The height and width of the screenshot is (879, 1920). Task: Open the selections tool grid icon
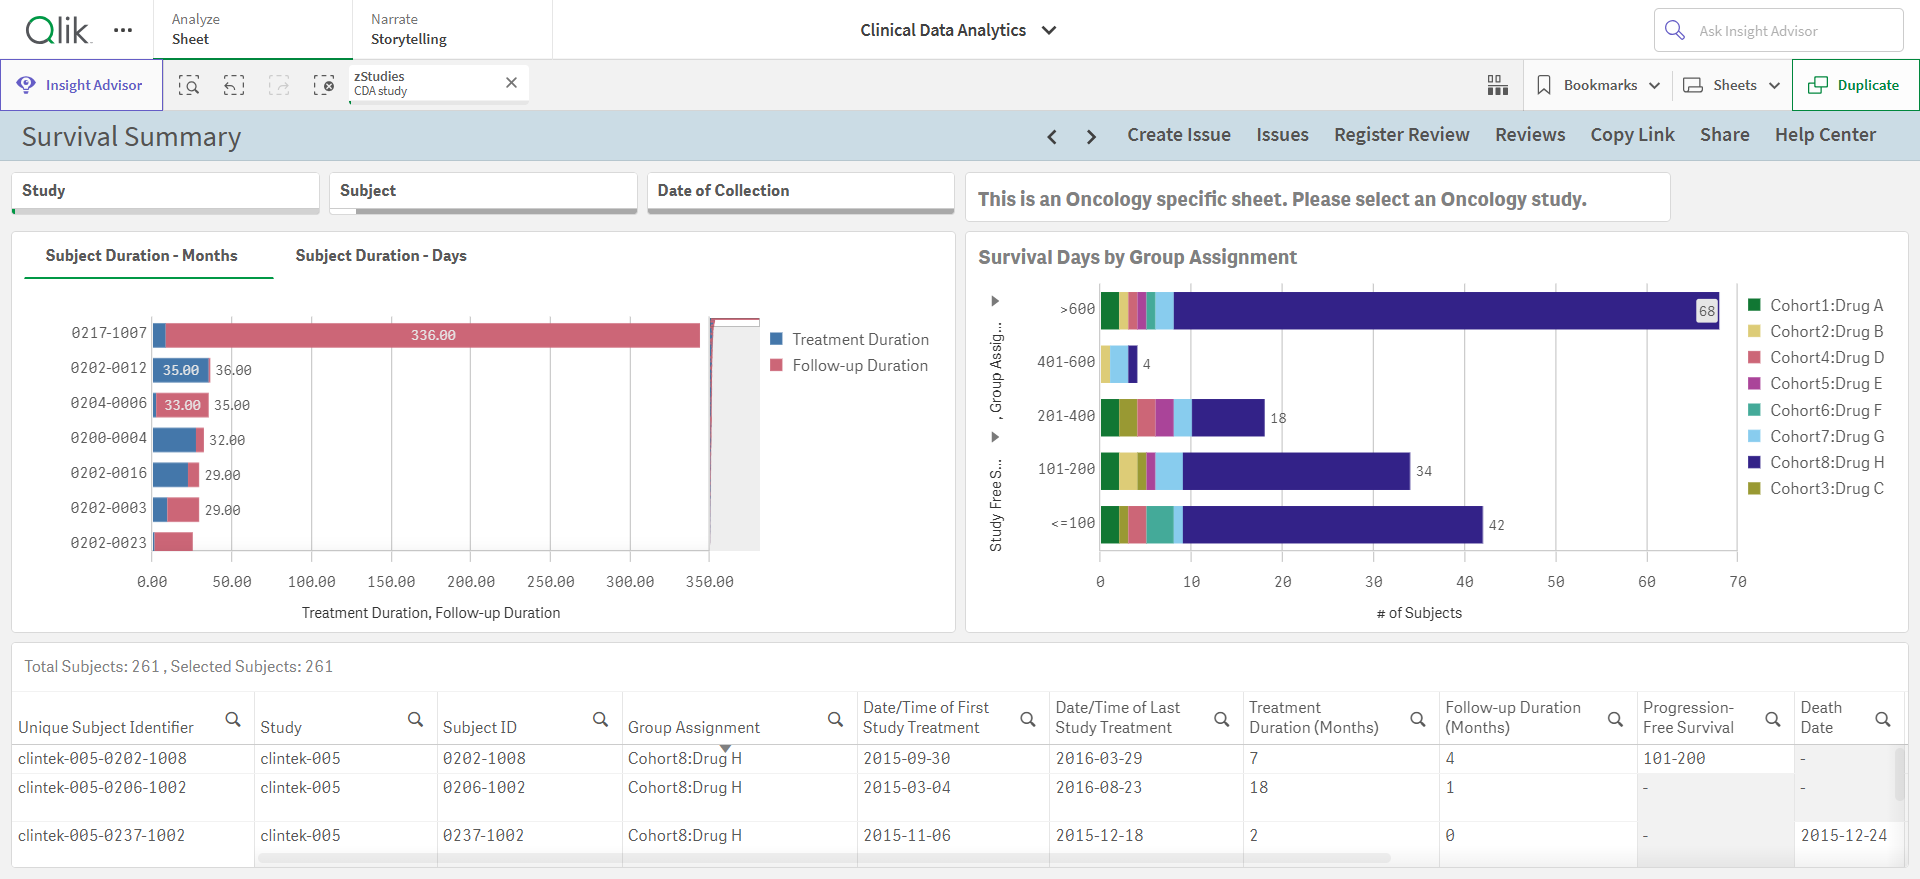click(1497, 85)
